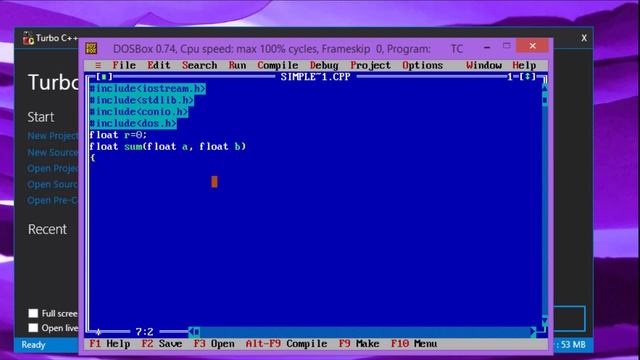Click the #include<dos.h> line
640x360 pixels.
(133, 123)
